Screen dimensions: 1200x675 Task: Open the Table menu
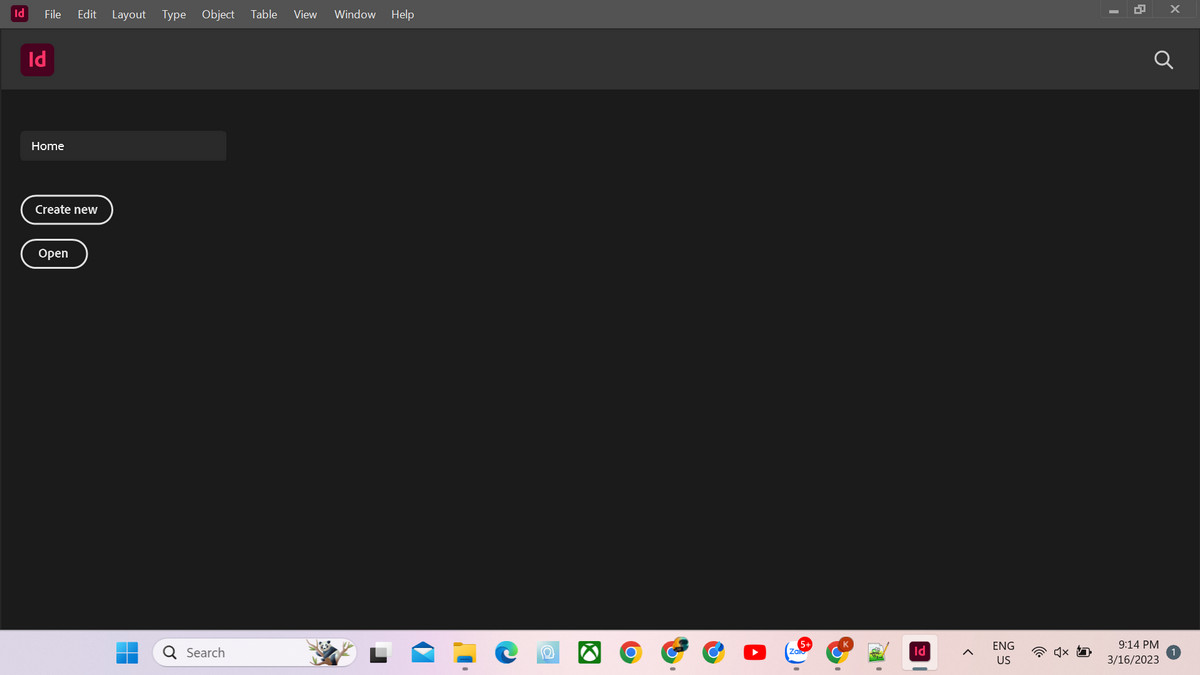click(264, 14)
